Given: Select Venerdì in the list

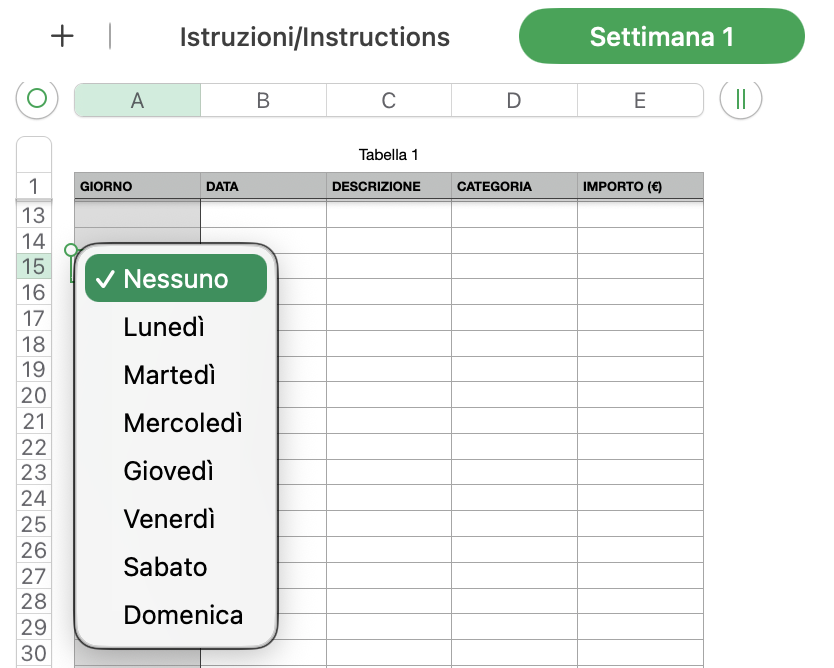Looking at the screenshot, I should click(170, 519).
